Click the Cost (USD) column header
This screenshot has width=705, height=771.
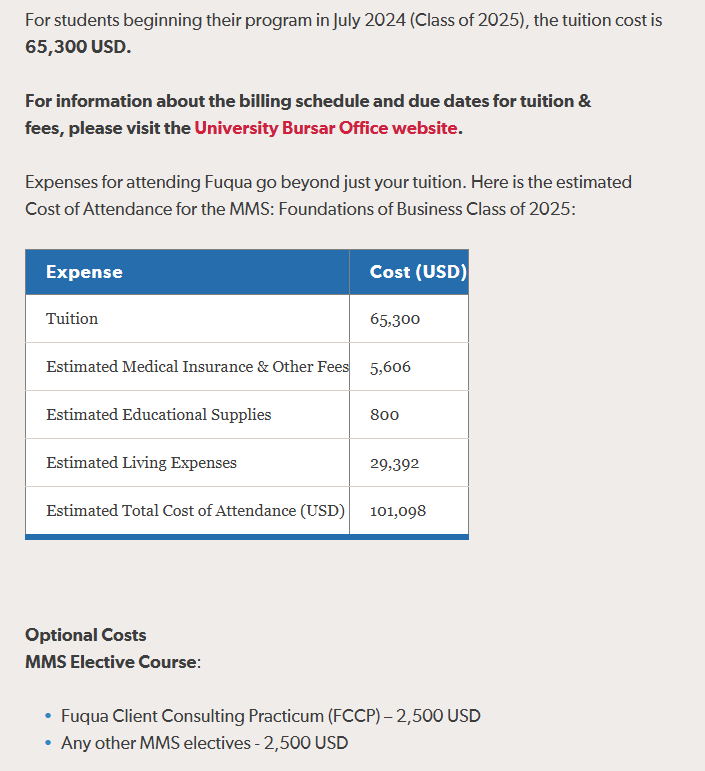pos(417,272)
